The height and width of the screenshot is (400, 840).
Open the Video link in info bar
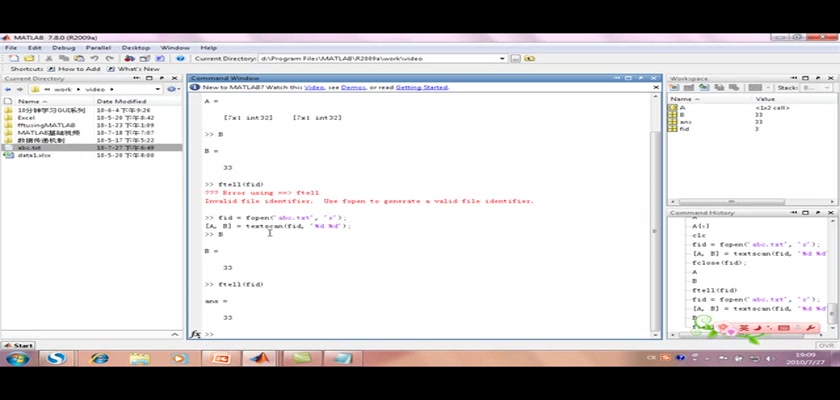314,87
